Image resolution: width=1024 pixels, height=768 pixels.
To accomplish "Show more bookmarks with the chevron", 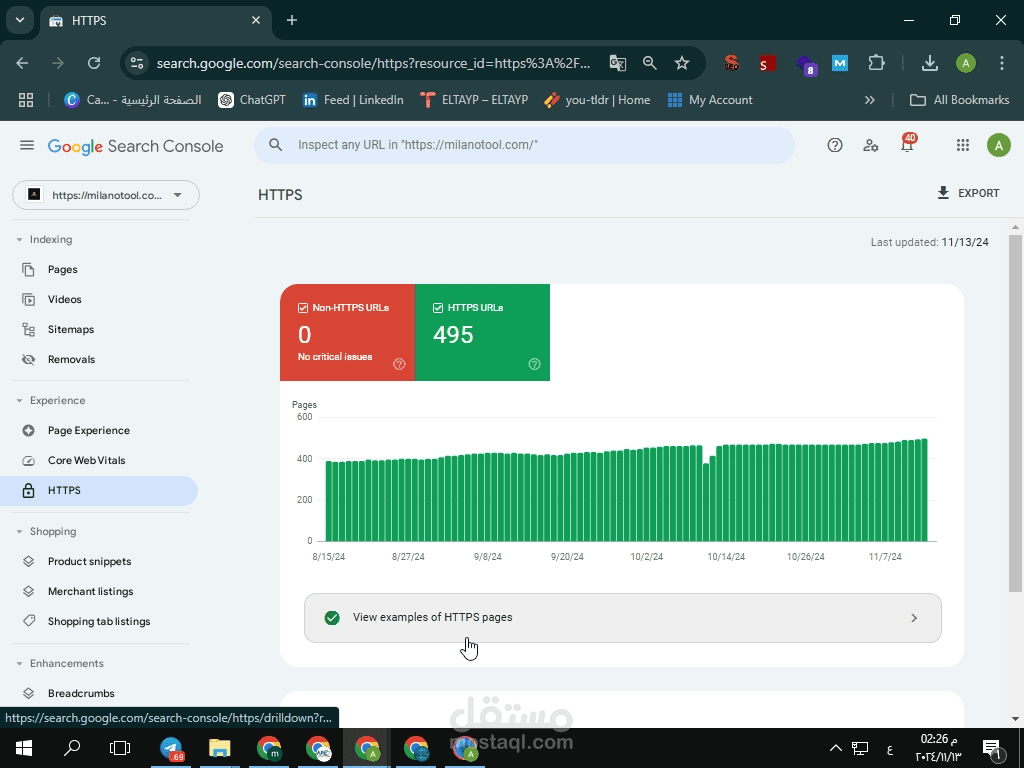I will [x=870, y=100].
